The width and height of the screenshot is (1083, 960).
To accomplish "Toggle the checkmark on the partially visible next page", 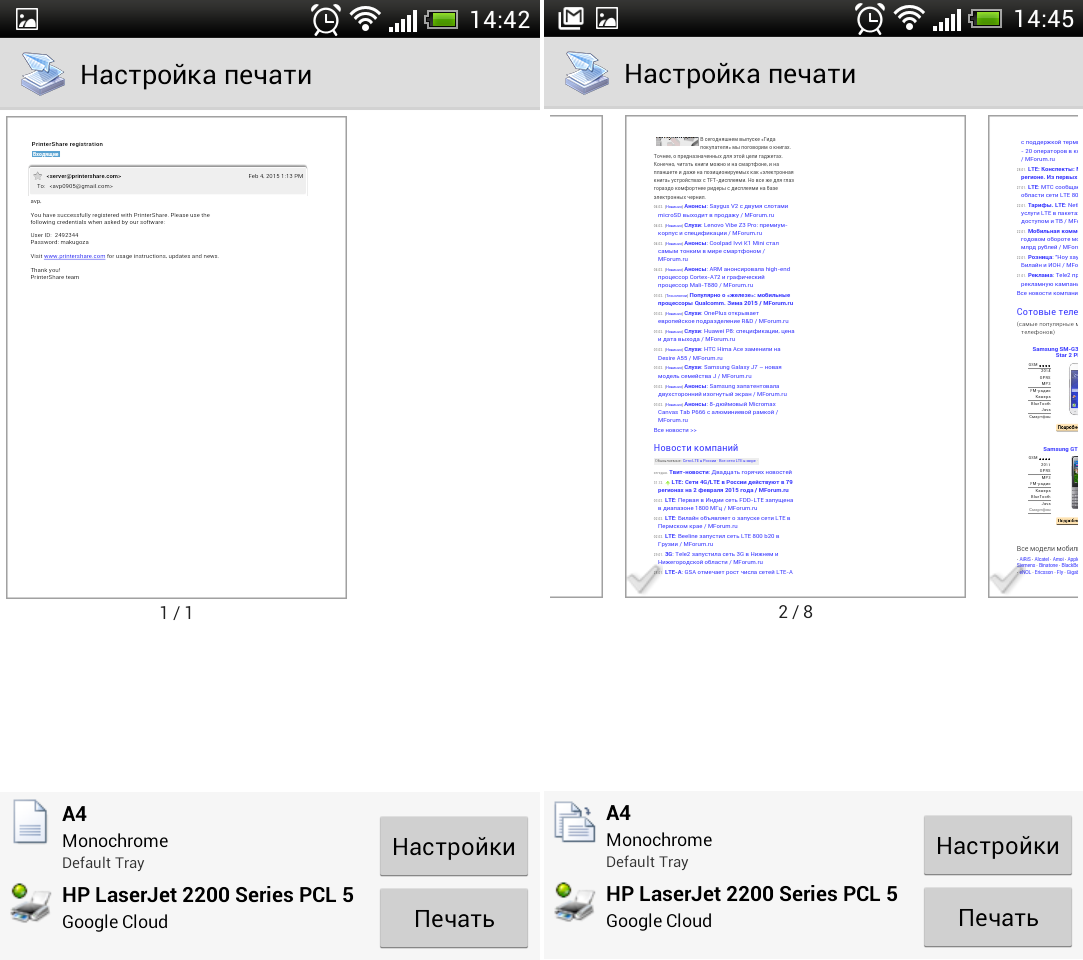I will pyautogui.click(x=1005, y=579).
